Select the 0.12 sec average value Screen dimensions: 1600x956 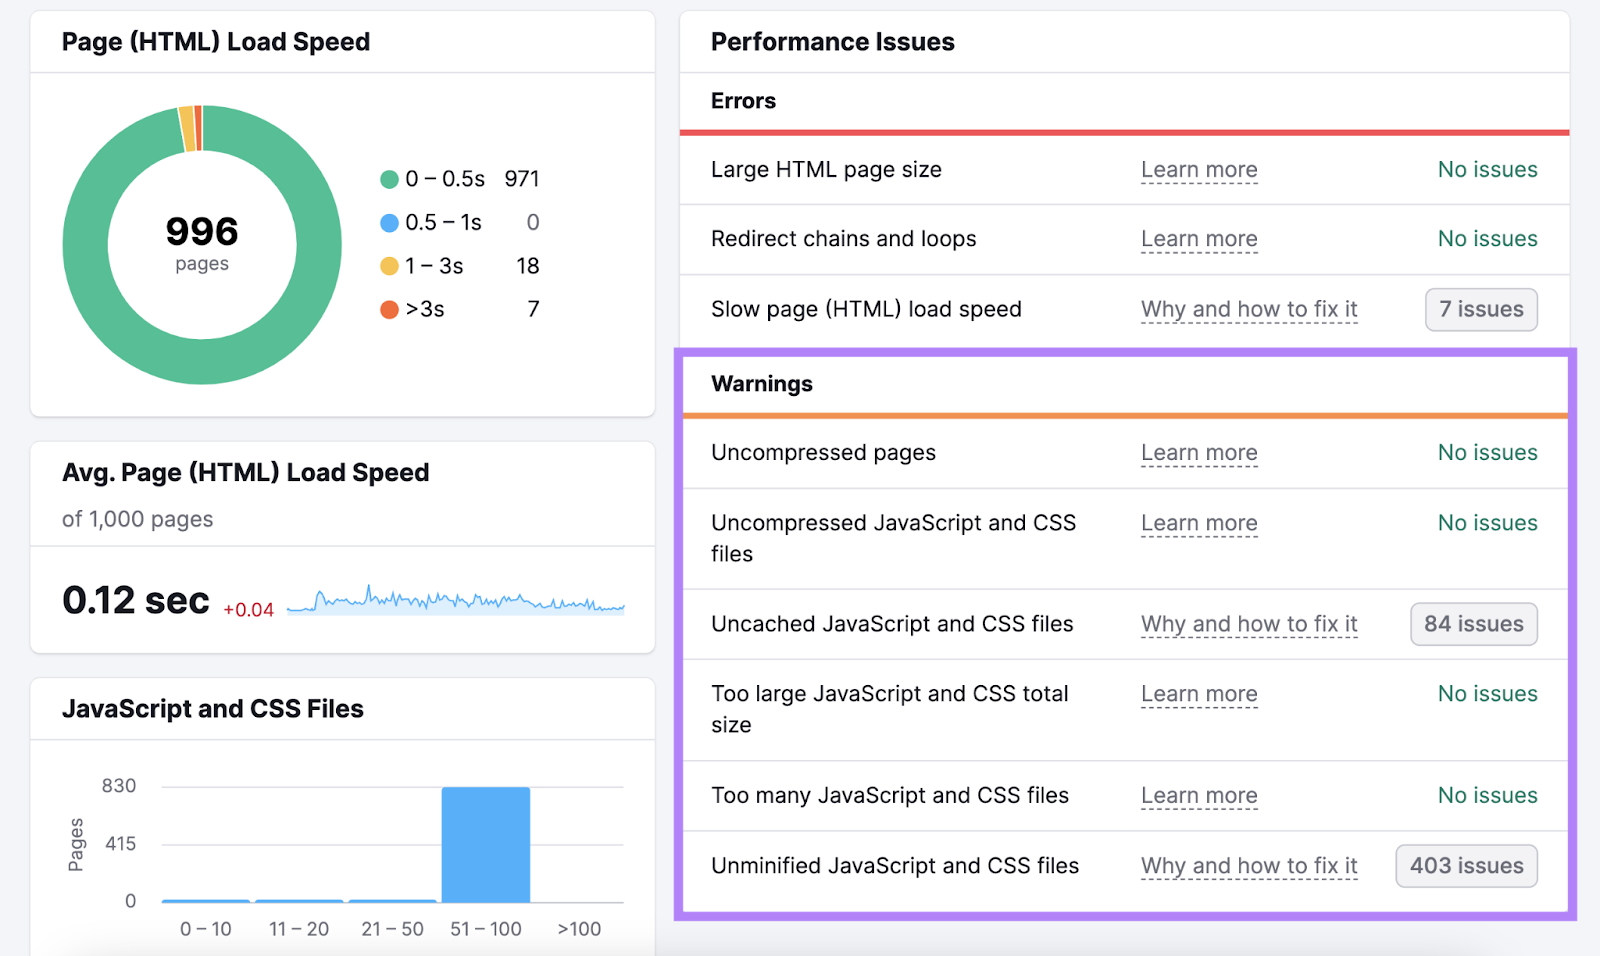click(x=136, y=601)
